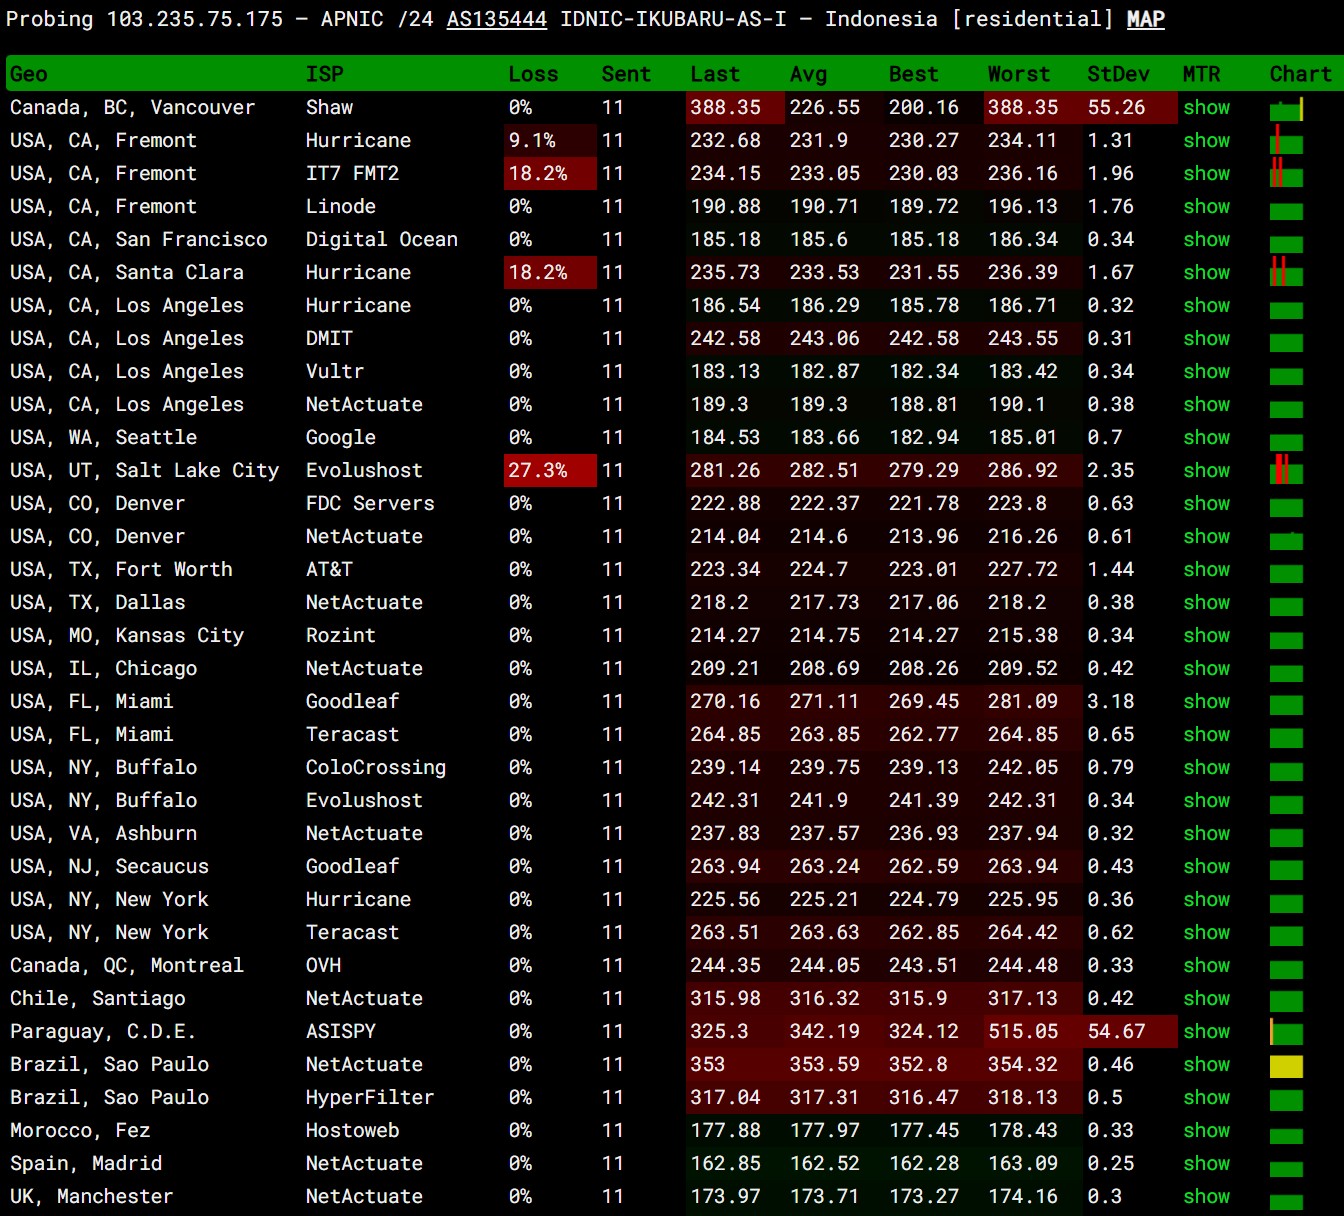Show MTR for Spain, Madrid NetActuate
The height and width of the screenshot is (1216, 1344).
click(x=1206, y=1163)
